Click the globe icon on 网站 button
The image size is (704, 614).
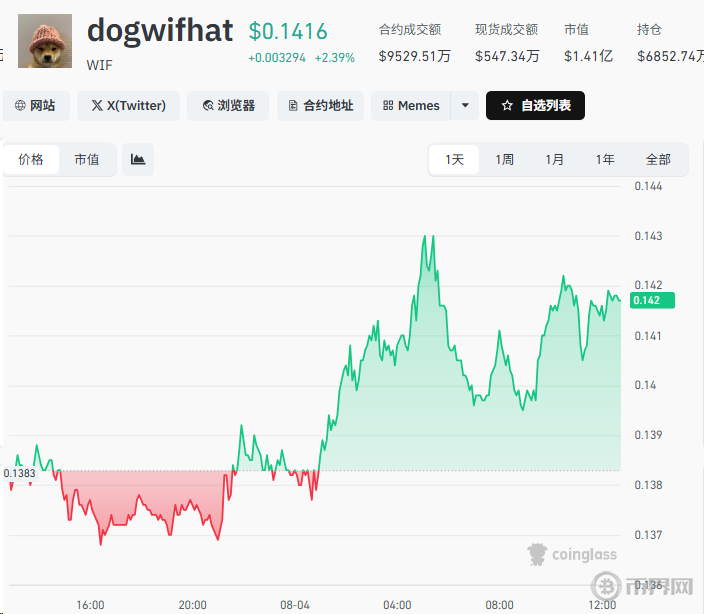point(20,105)
